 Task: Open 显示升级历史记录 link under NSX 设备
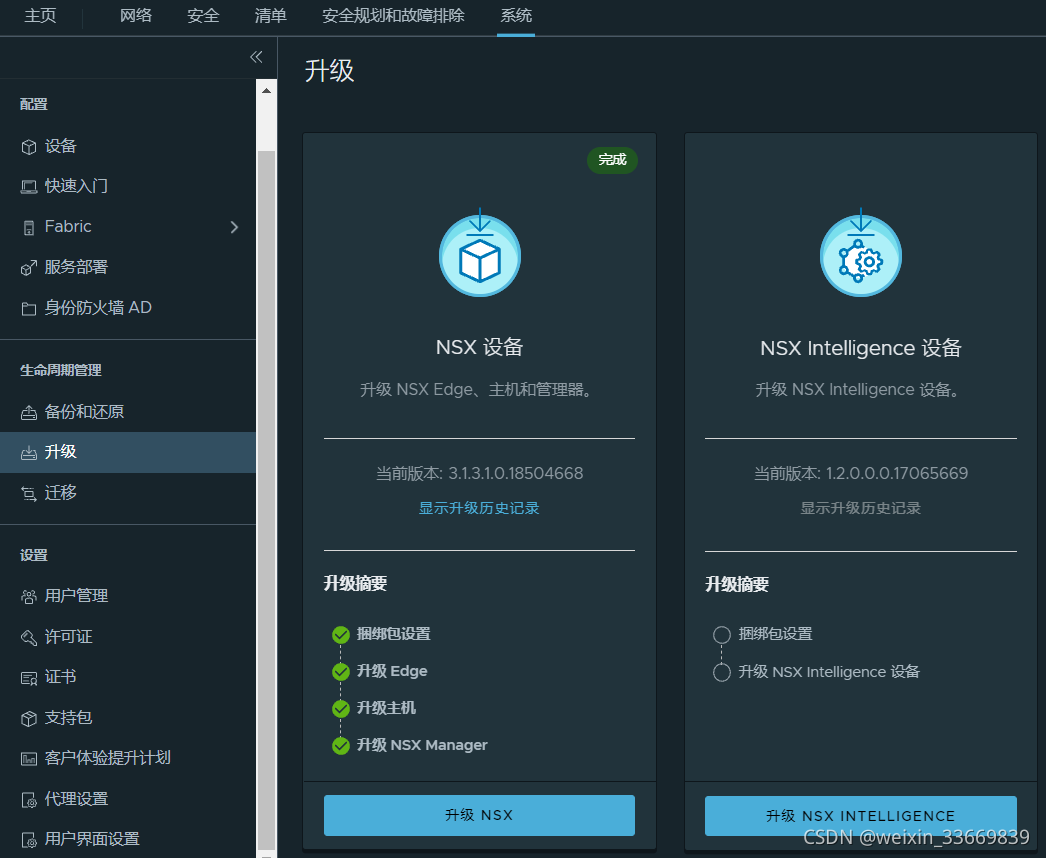point(479,508)
